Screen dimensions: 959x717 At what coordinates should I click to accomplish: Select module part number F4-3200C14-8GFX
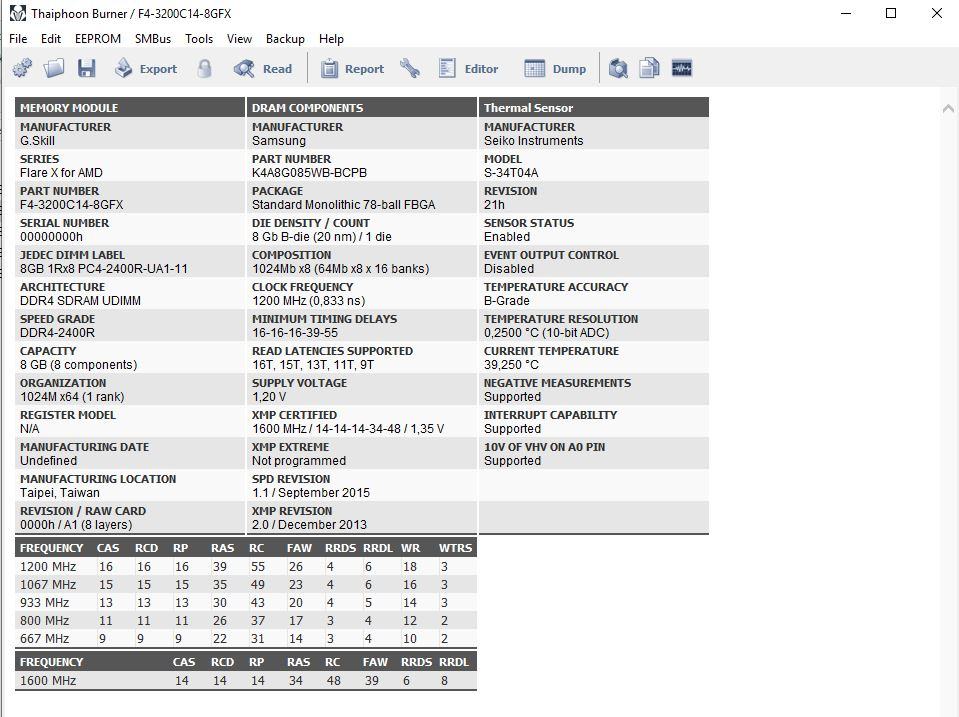[x=72, y=204]
